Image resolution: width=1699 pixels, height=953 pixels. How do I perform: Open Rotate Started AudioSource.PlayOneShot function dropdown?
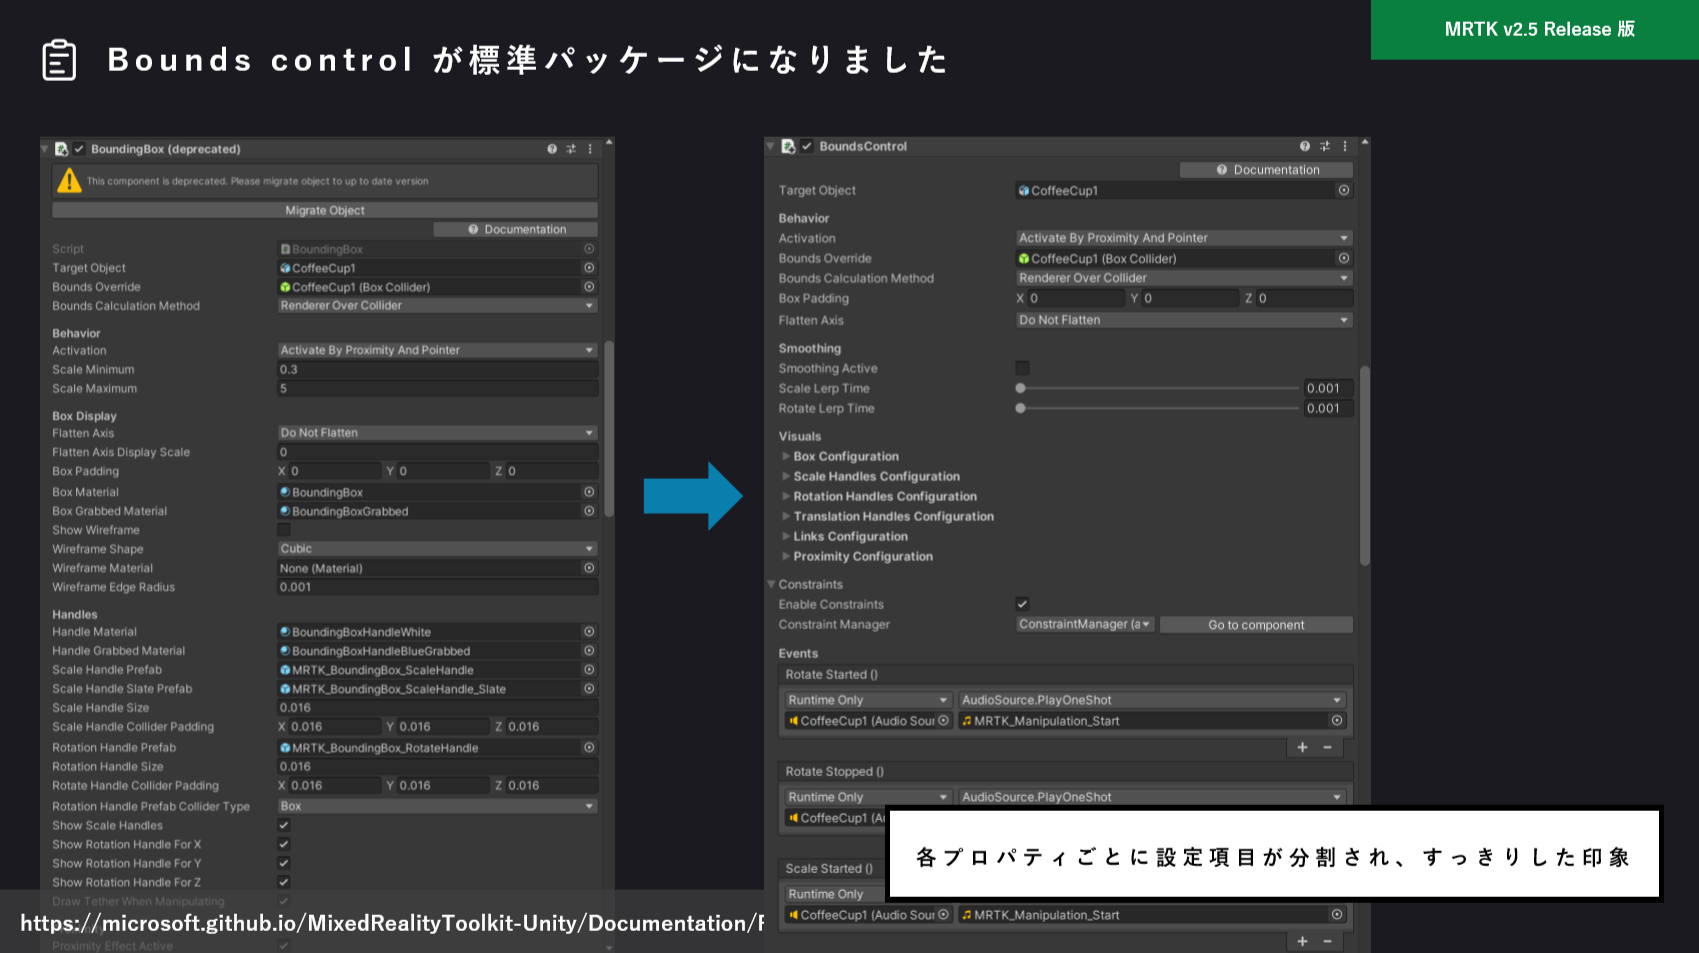tap(1152, 700)
